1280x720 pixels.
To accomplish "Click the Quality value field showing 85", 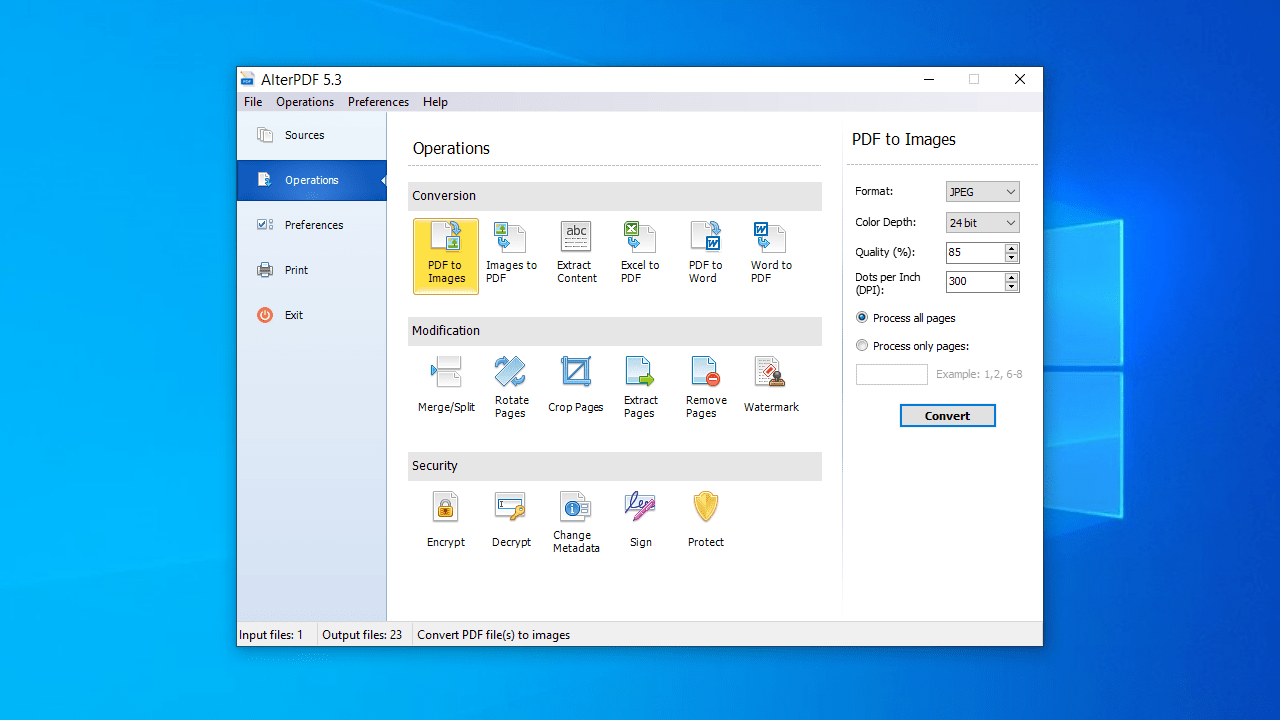I will 975,252.
